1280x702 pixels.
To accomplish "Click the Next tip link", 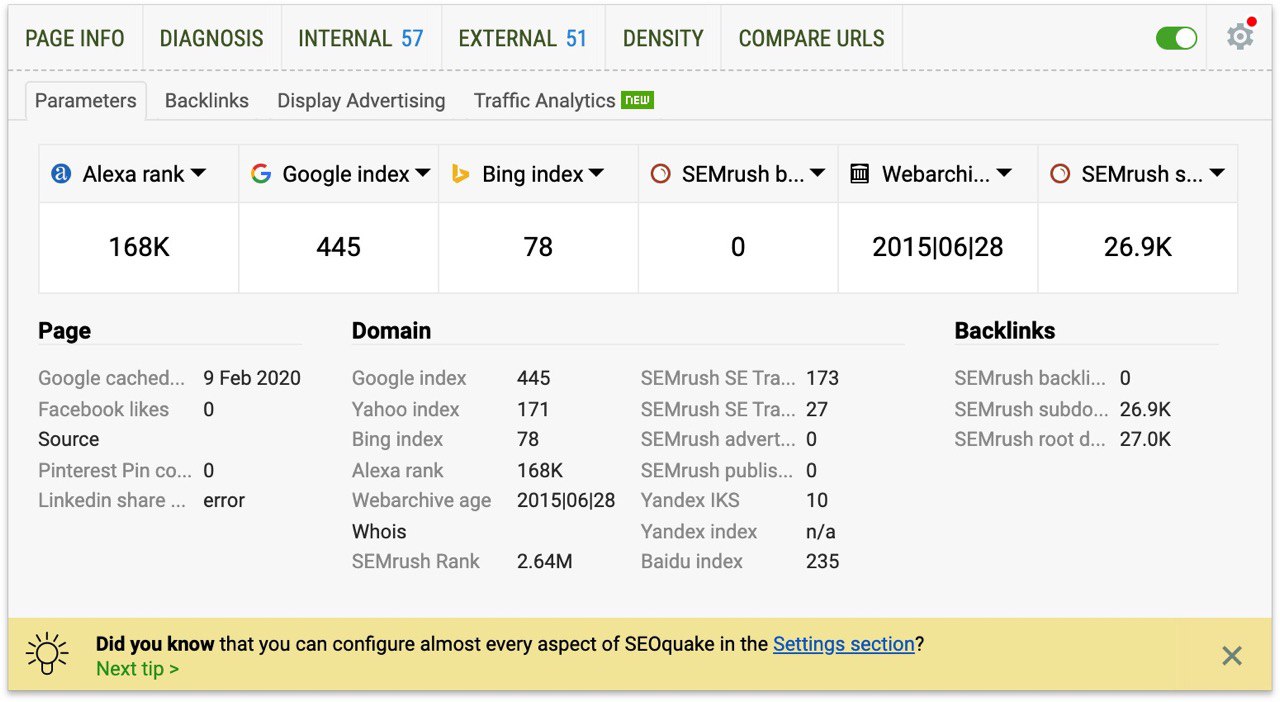I will [x=137, y=669].
